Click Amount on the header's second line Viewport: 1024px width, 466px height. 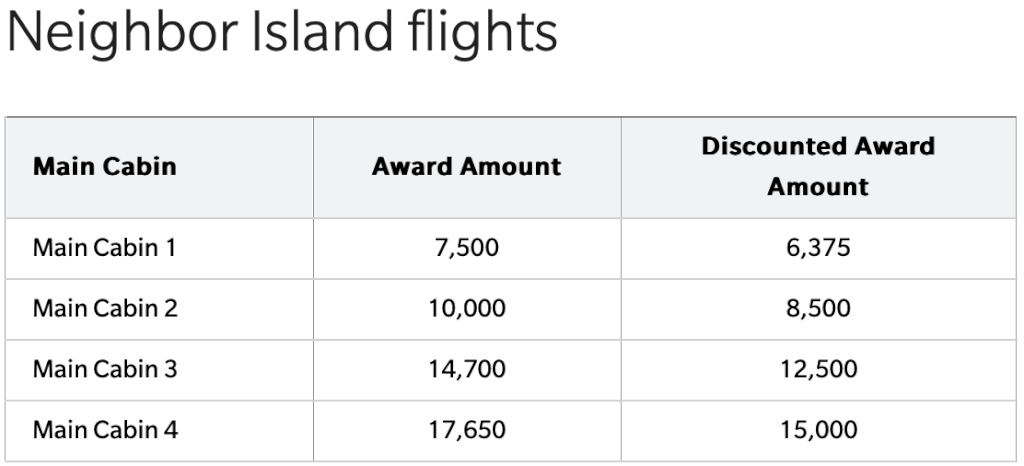point(818,186)
